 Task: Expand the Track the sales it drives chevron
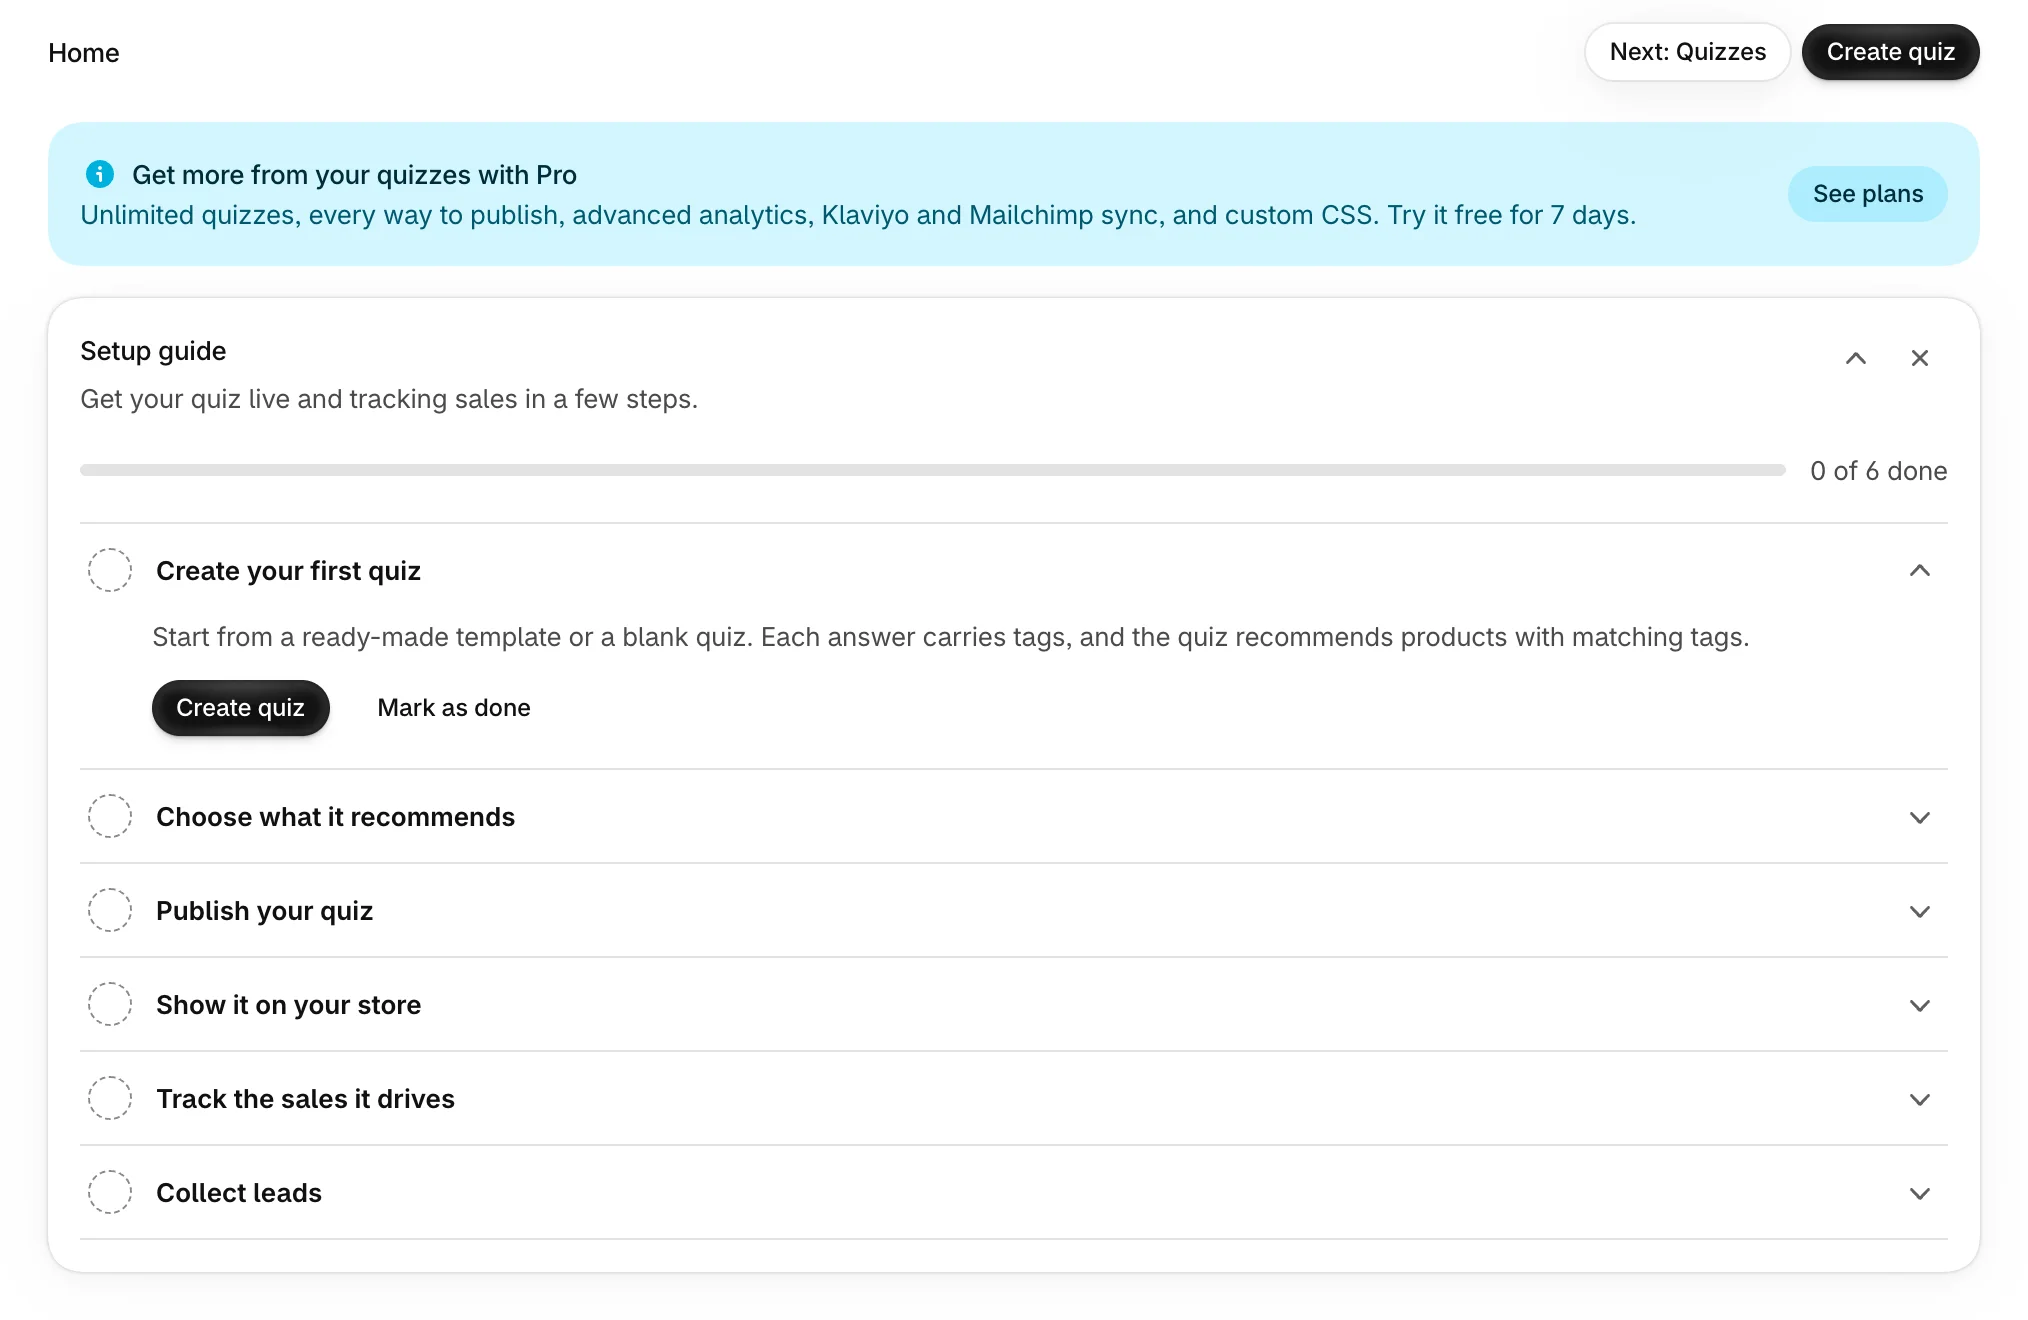tap(1920, 1099)
